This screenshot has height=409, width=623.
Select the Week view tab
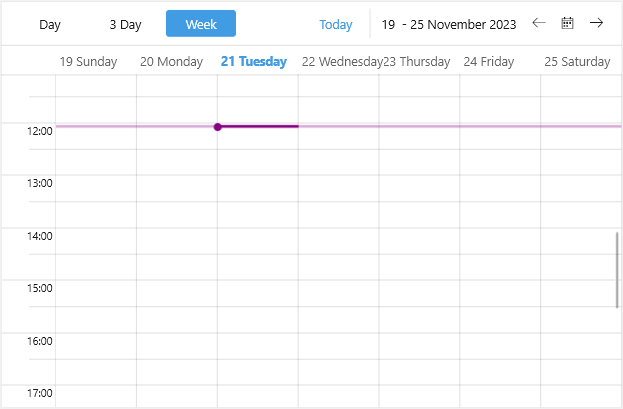(x=201, y=24)
